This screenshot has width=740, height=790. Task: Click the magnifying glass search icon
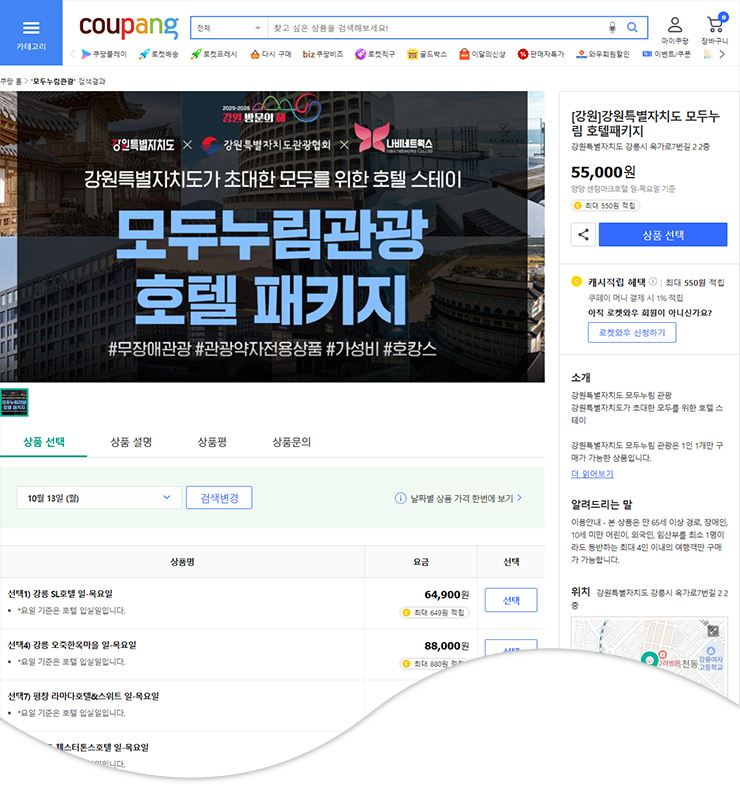[x=632, y=27]
